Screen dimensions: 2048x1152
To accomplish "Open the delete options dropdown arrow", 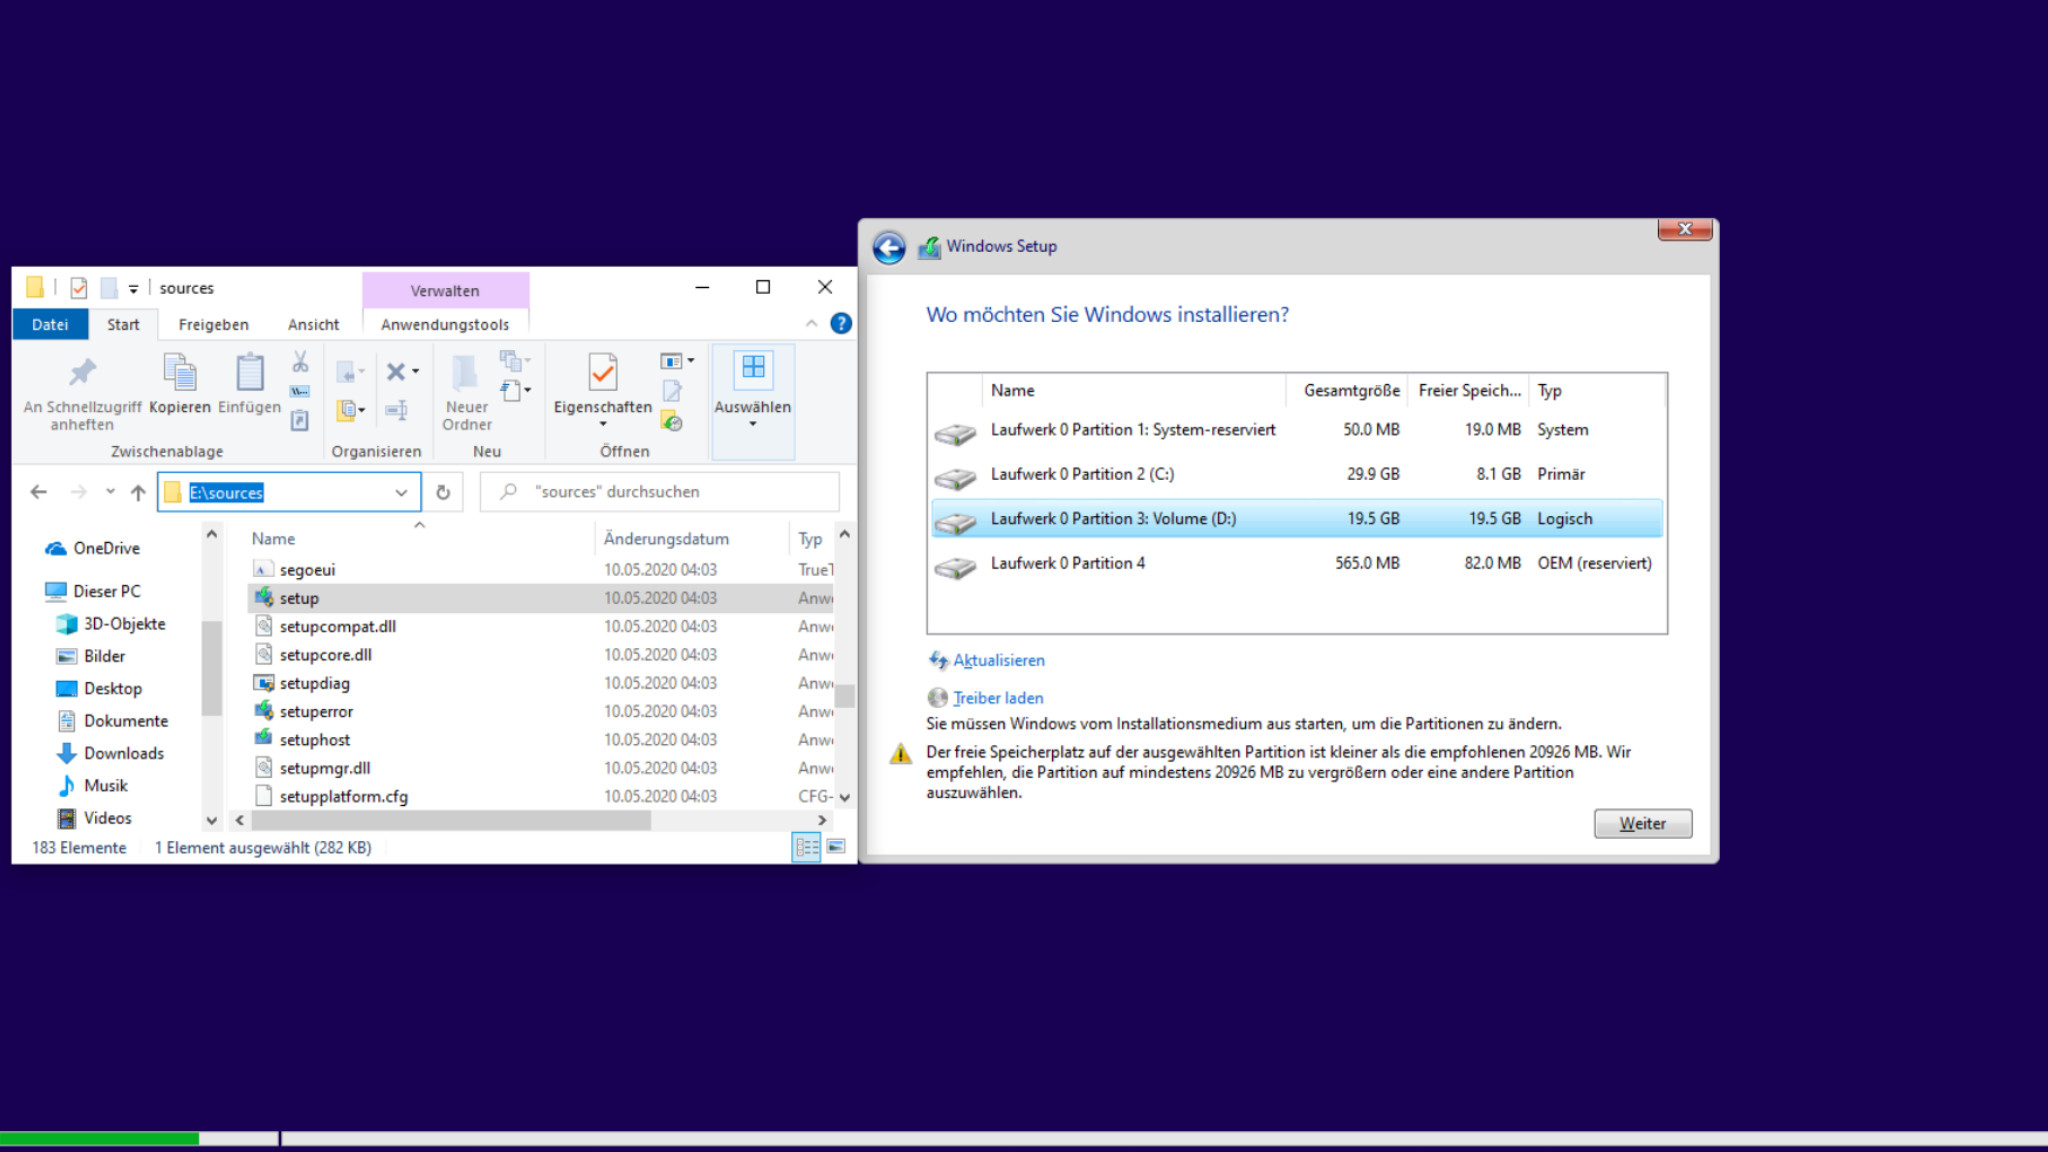I will tap(416, 371).
